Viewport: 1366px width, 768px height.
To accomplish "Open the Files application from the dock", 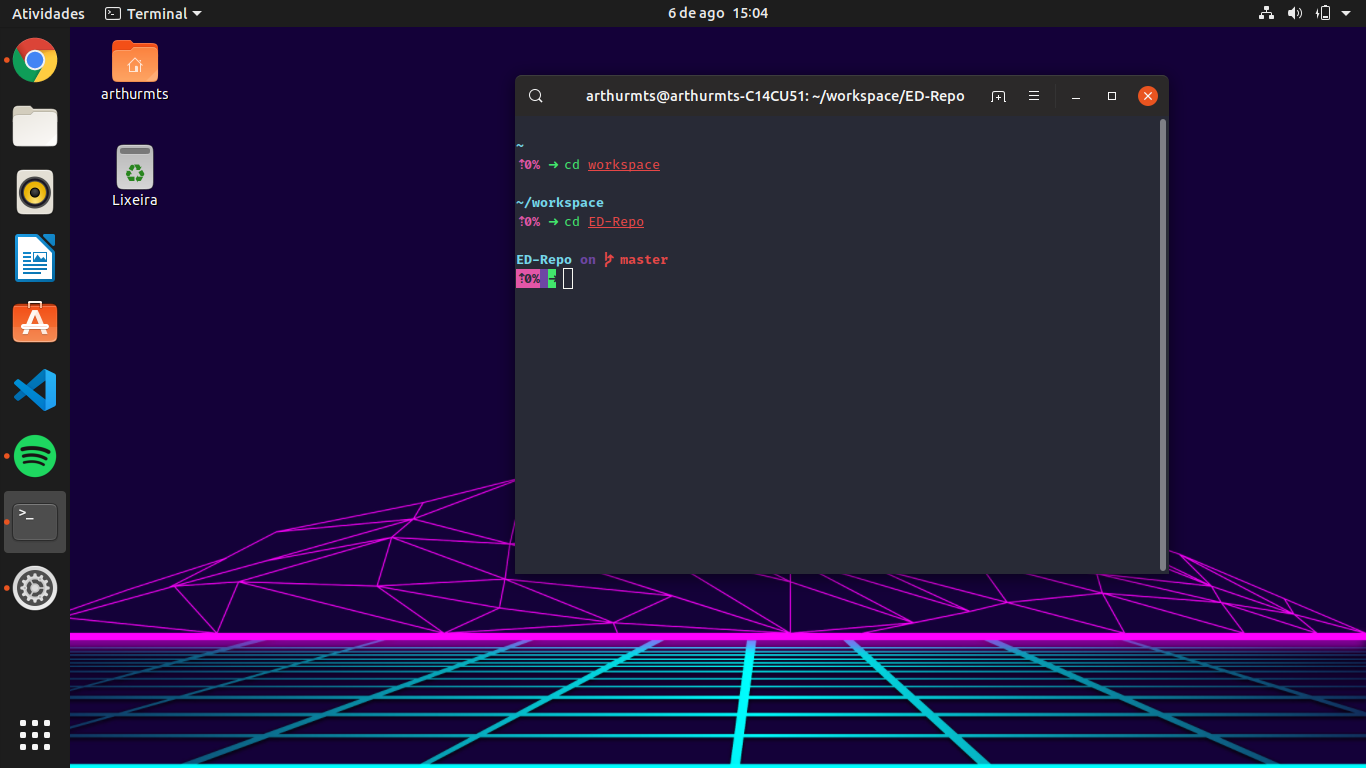I will [x=34, y=126].
